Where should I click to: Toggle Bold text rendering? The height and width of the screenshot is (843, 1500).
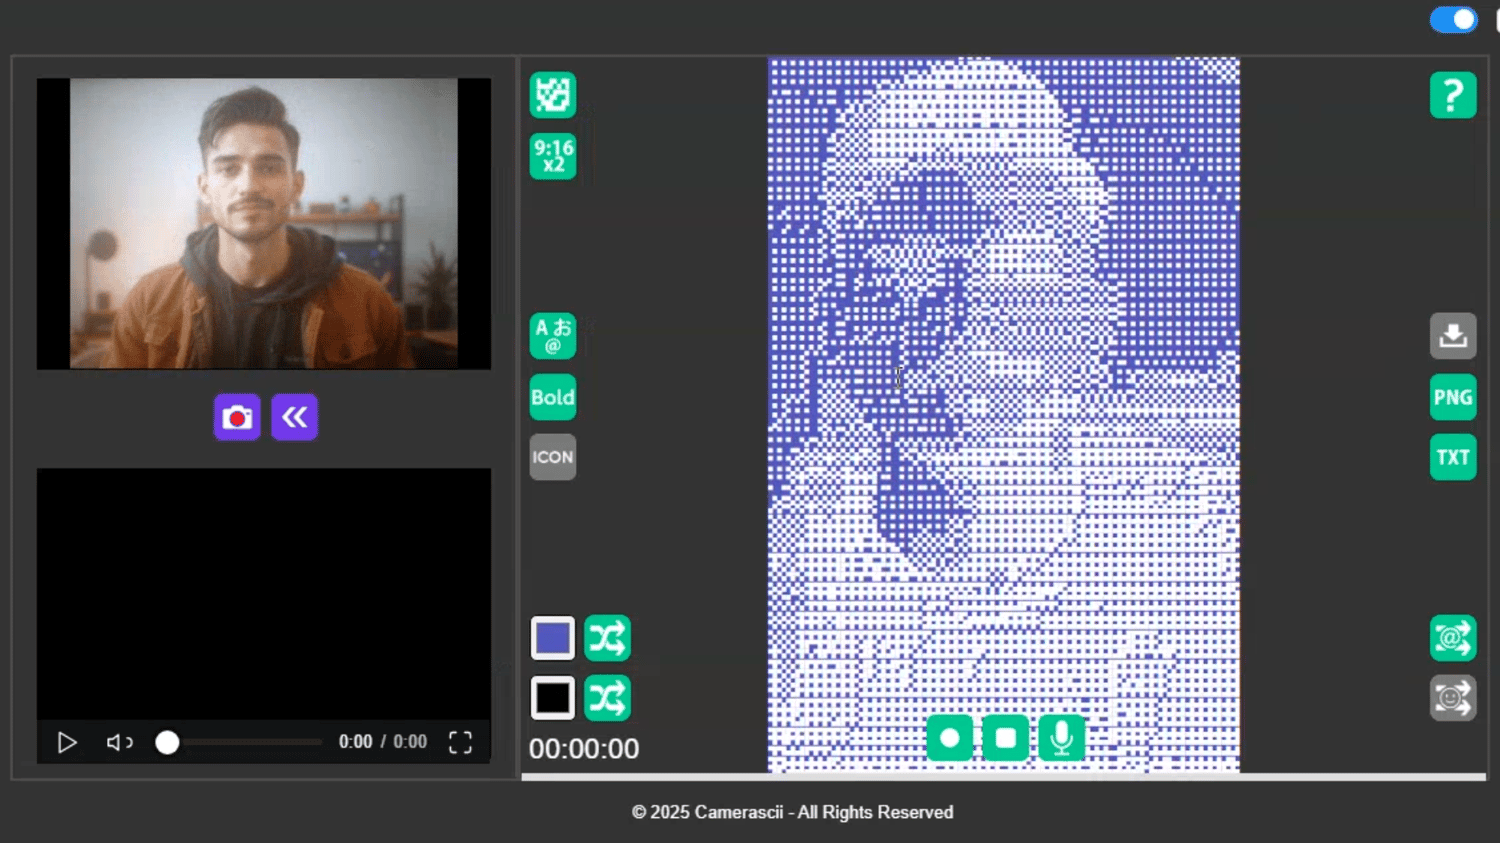[x=553, y=397]
